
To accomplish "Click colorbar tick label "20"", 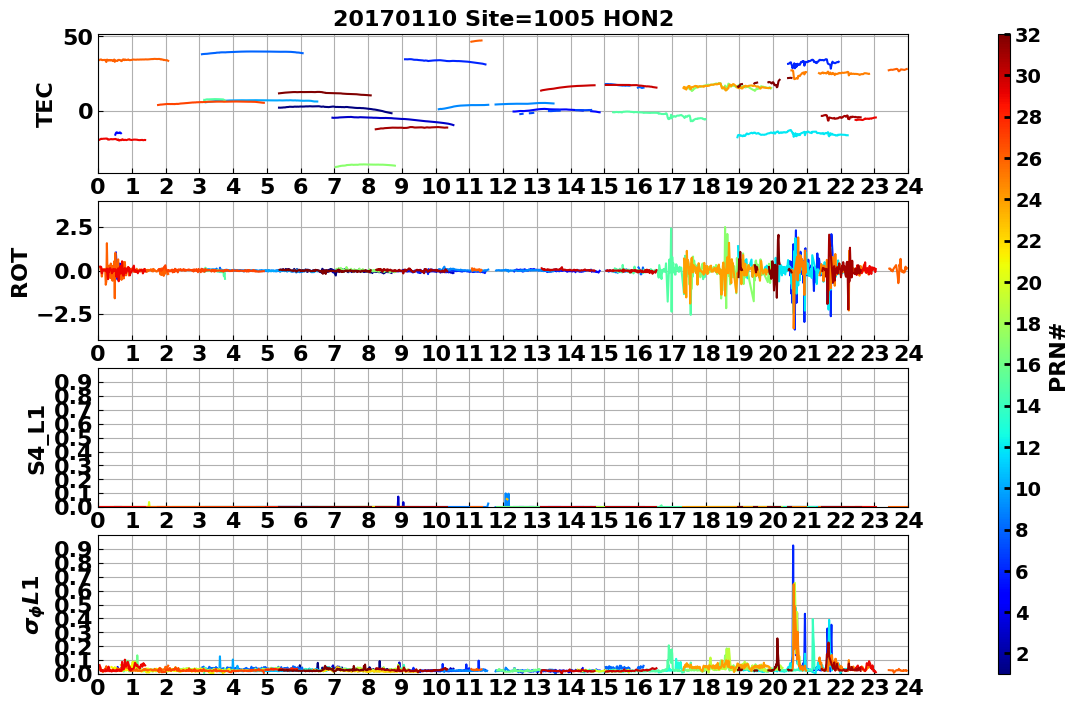I will pyautogui.click(x=1029, y=282).
